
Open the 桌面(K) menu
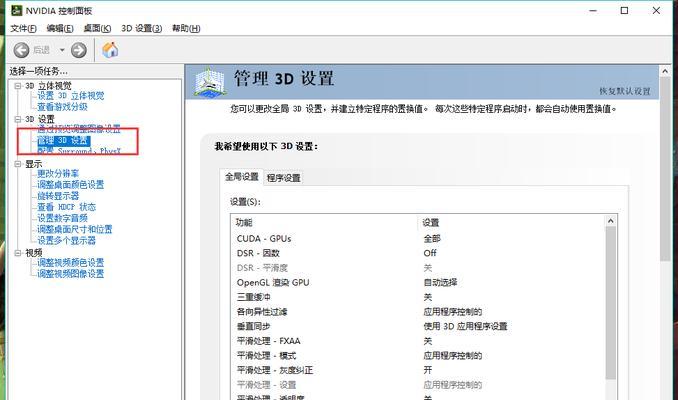[x=97, y=29]
